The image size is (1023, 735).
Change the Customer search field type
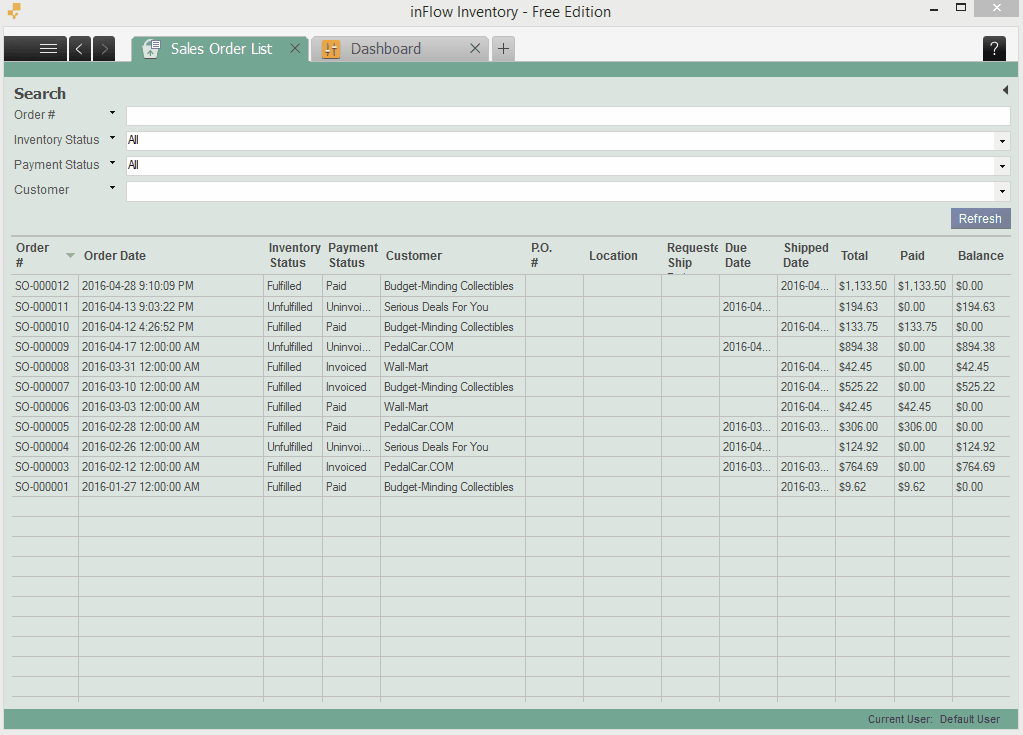click(x=112, y=188)
